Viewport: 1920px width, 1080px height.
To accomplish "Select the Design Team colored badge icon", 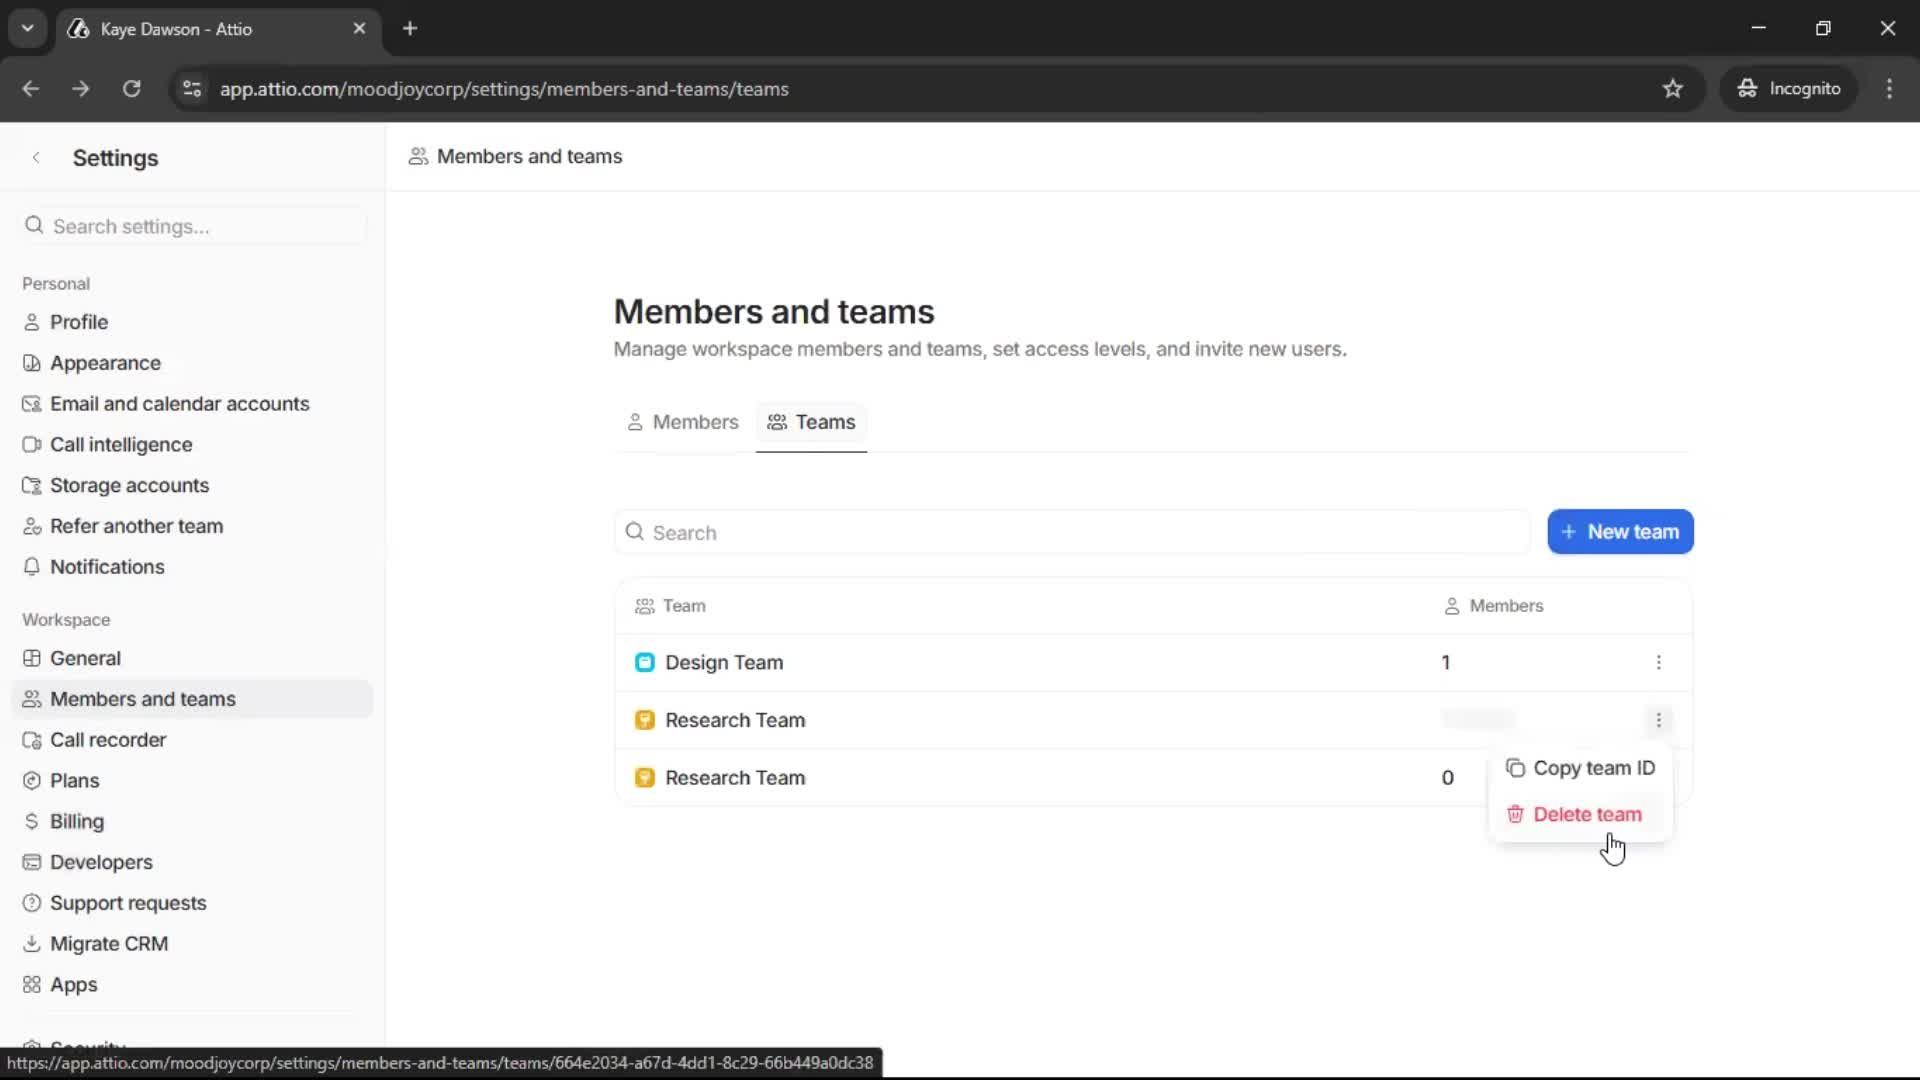I will click(645, 662).
